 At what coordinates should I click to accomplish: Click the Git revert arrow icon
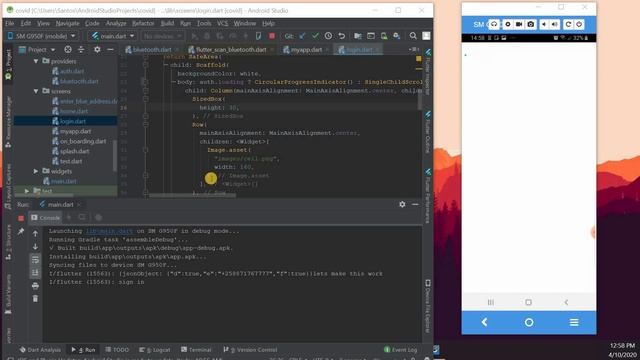point(342,36)
